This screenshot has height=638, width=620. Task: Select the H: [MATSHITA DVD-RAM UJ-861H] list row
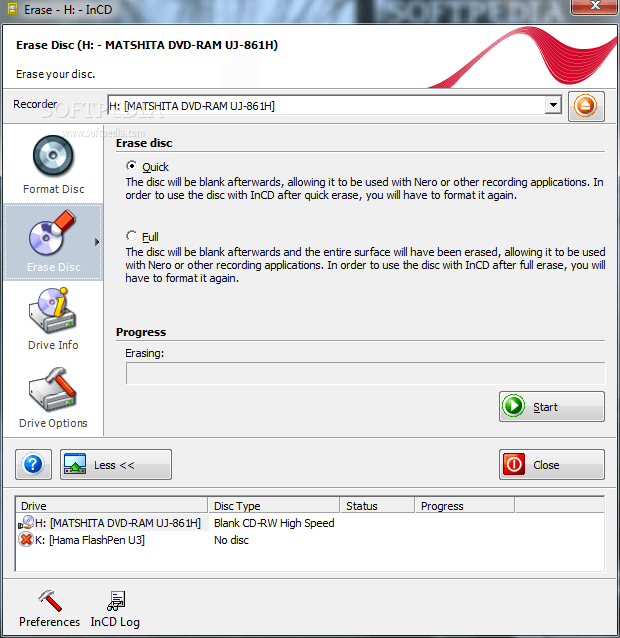coord(309,522)
